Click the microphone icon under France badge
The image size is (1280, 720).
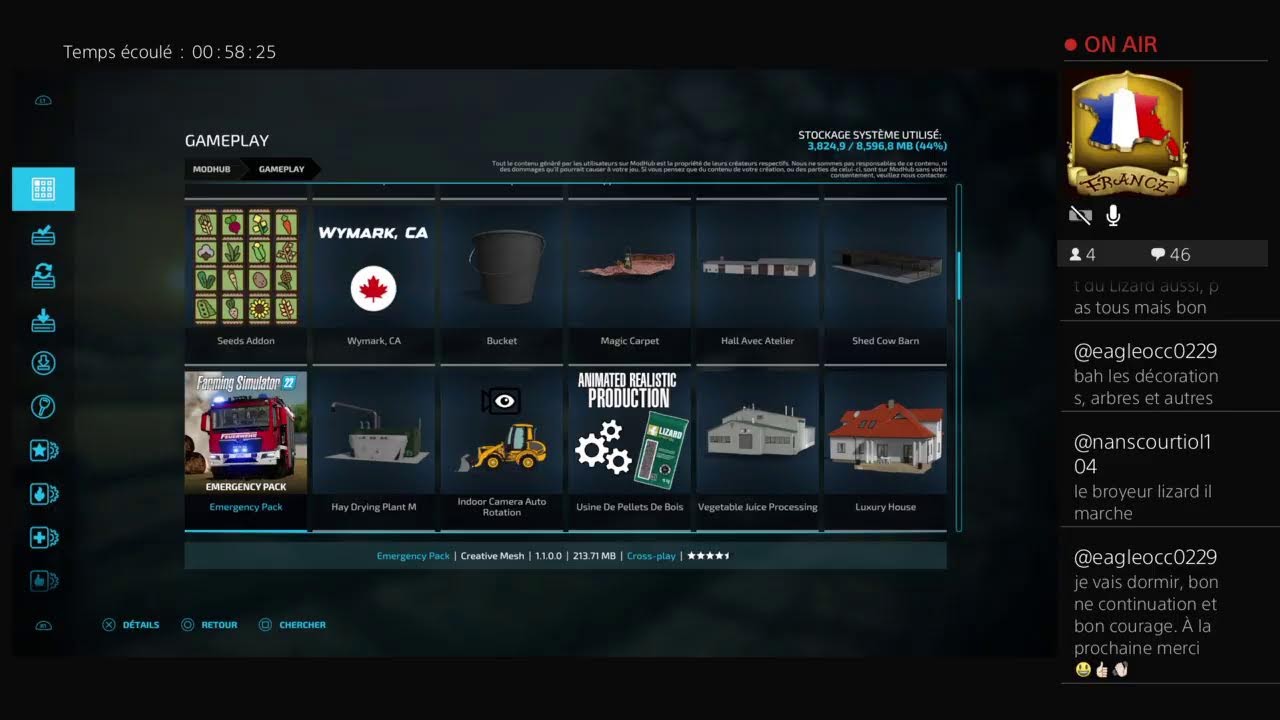1112,215
